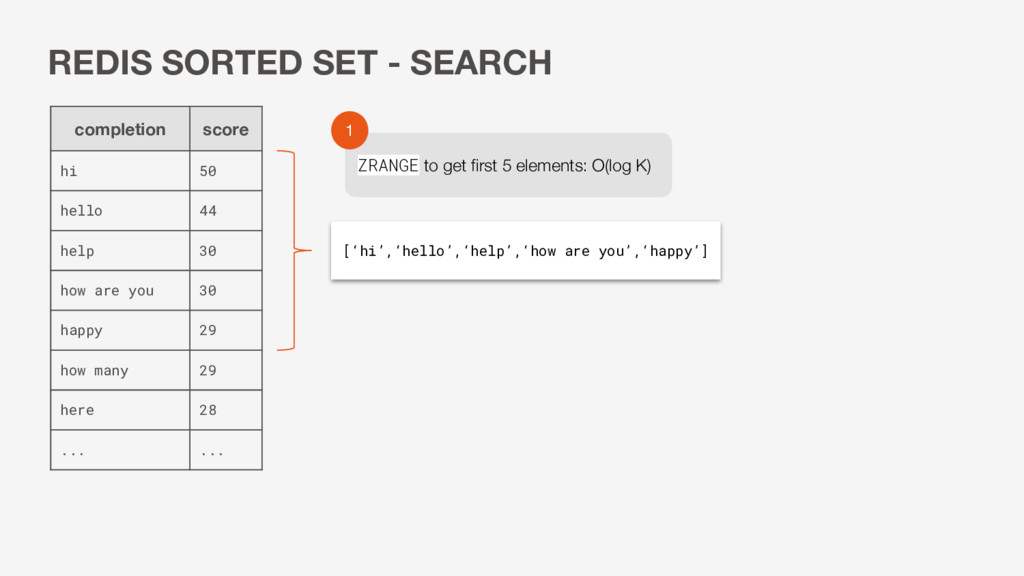Click the result list code box
Viewport: 1024px width, 576px height.
(x=526, y=251)
